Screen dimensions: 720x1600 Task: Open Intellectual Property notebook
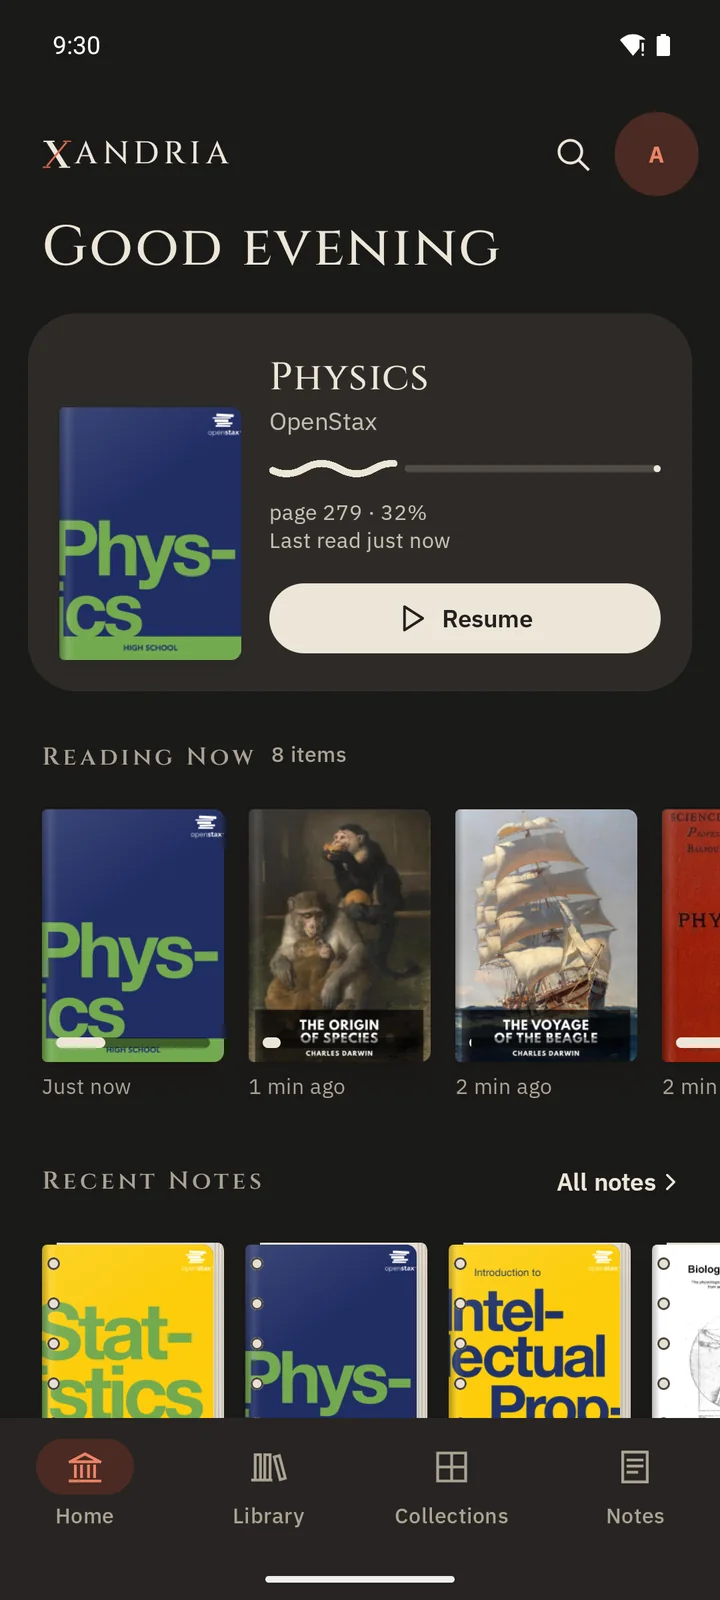(540, 1330)
